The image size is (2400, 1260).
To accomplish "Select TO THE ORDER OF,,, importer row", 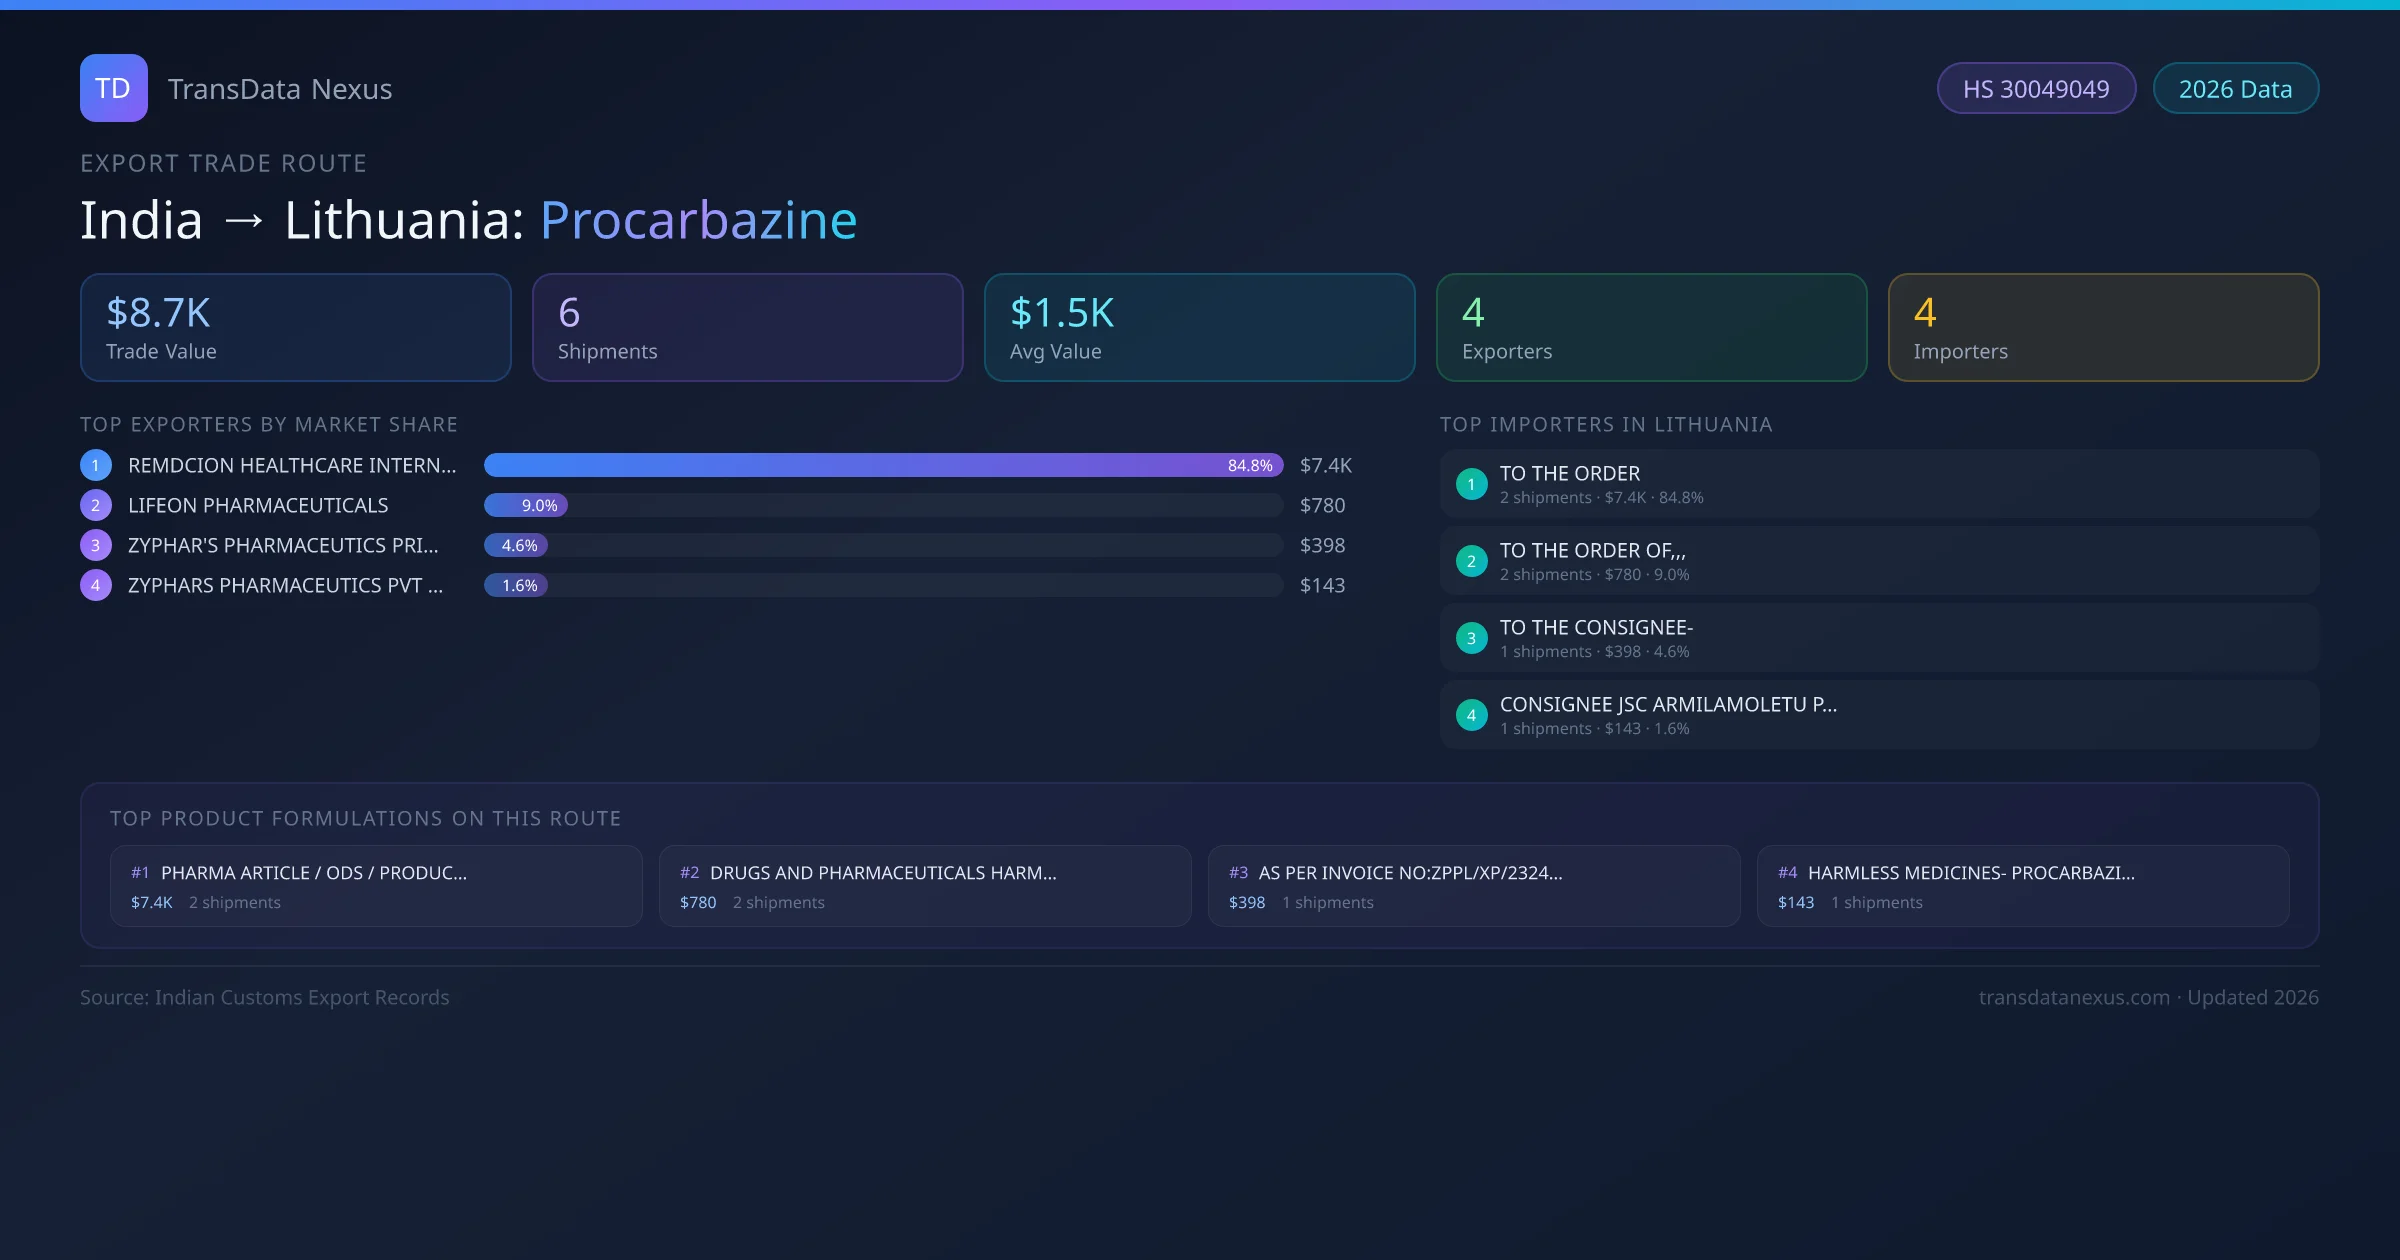I will [x=1878, y=561].
